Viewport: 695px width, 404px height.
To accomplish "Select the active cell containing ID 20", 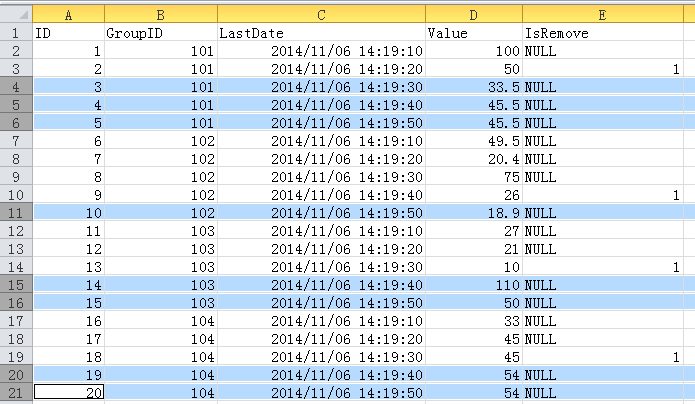I will pyautogui.click(x=69, y=392).
